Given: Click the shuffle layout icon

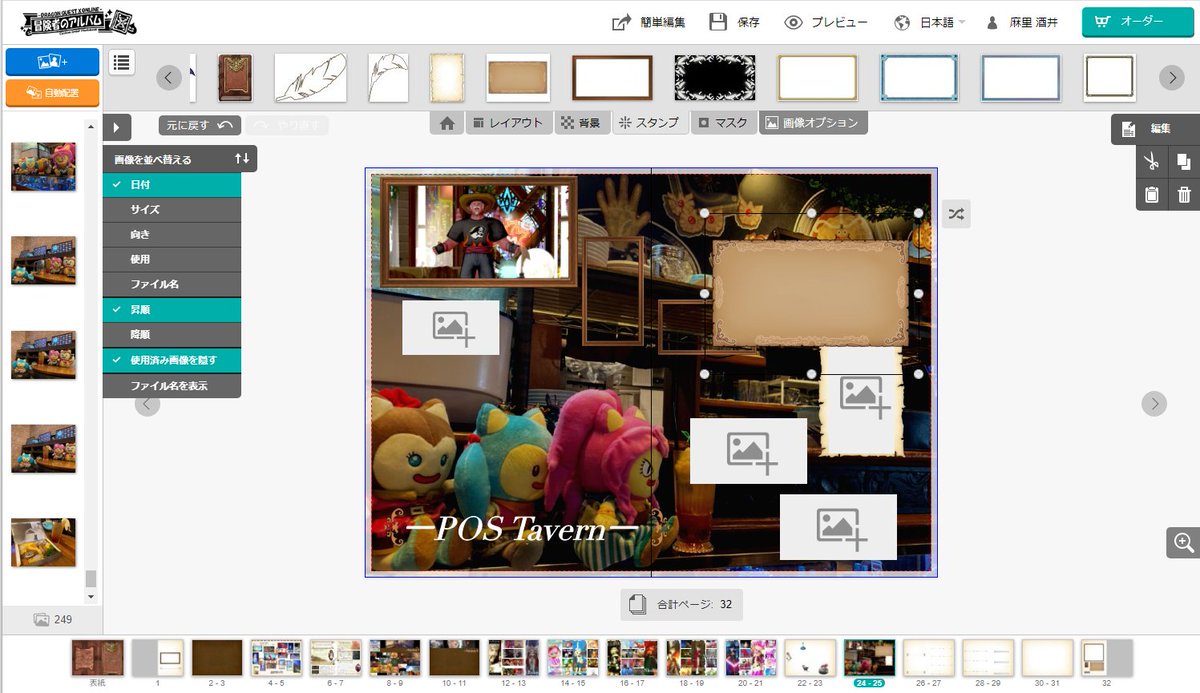Looking at the screenshot, I should (956, 214).
